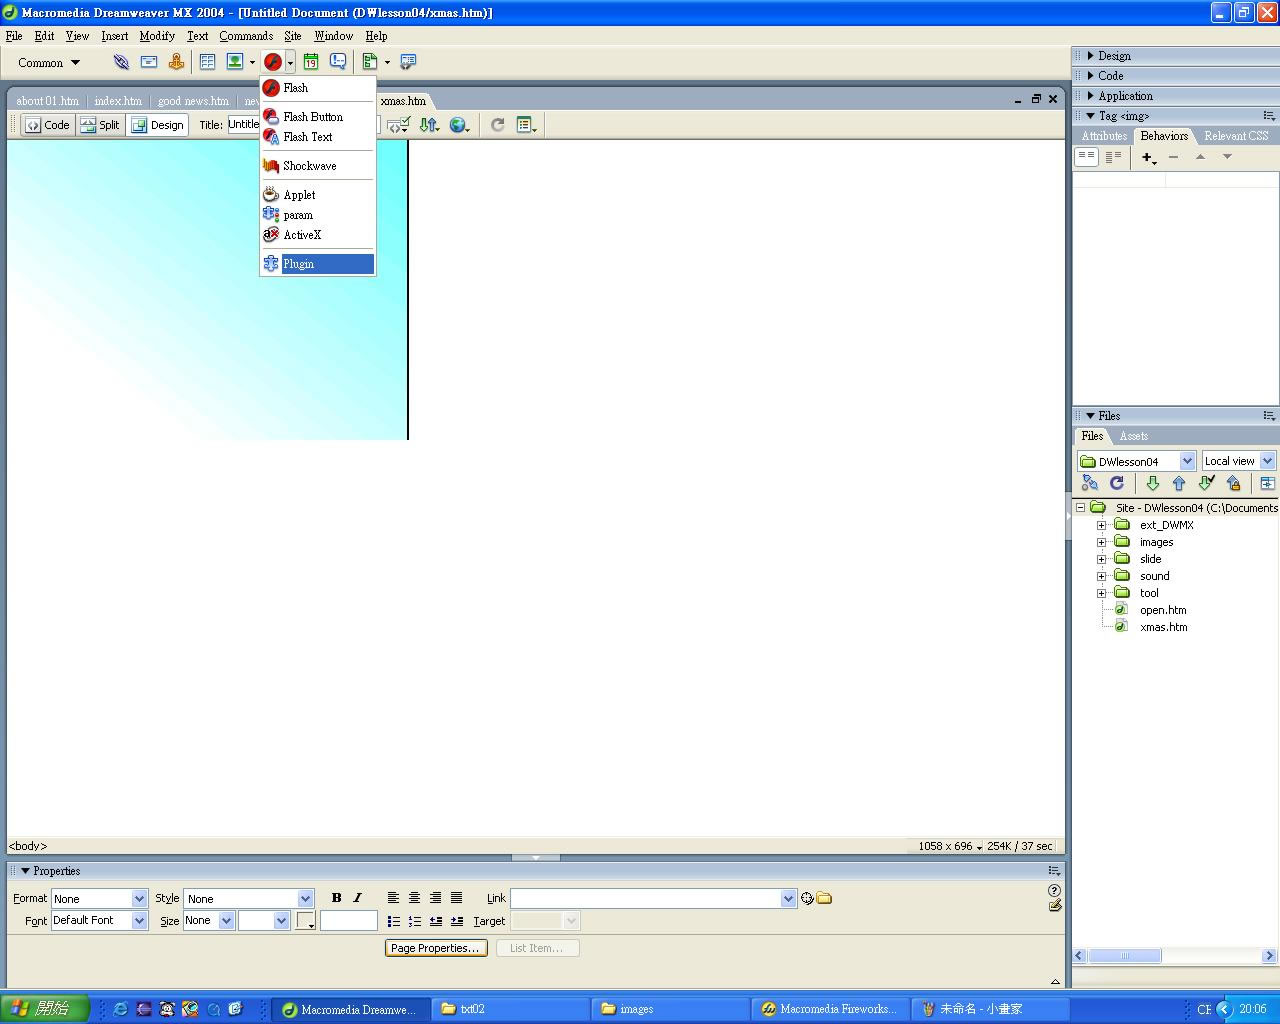Align text center in Properties

[414, 898]
